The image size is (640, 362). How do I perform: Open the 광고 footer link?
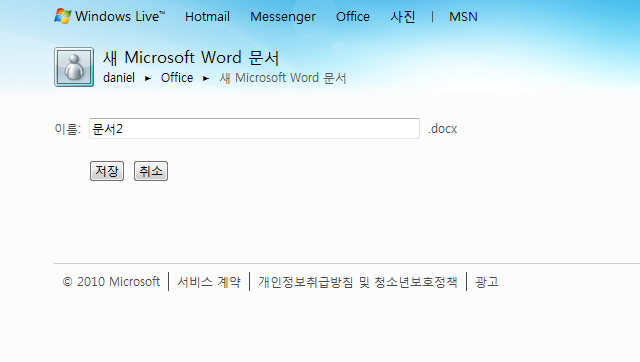487,282
